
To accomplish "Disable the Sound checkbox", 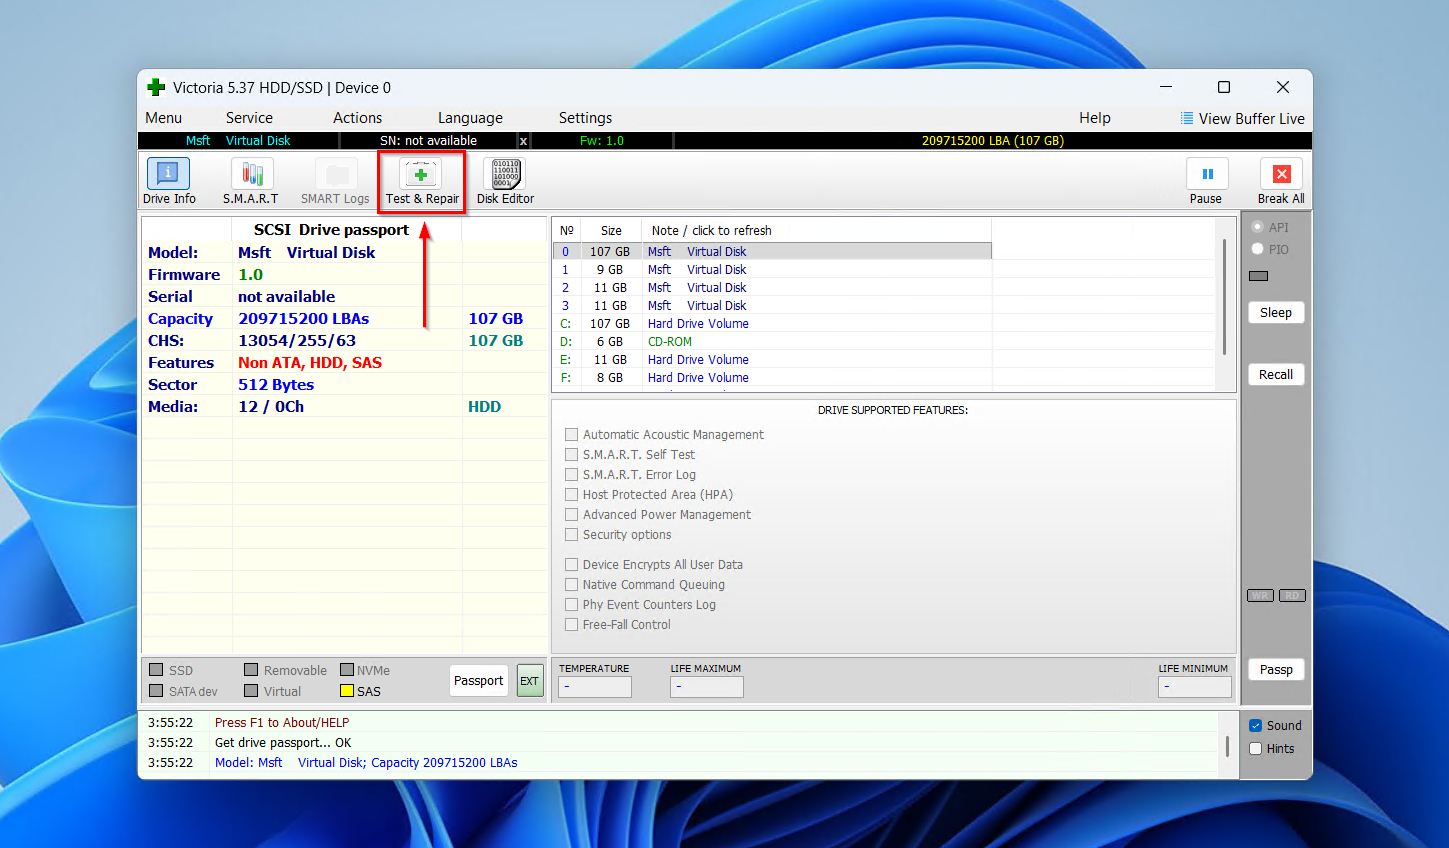I will point(1256,726).
